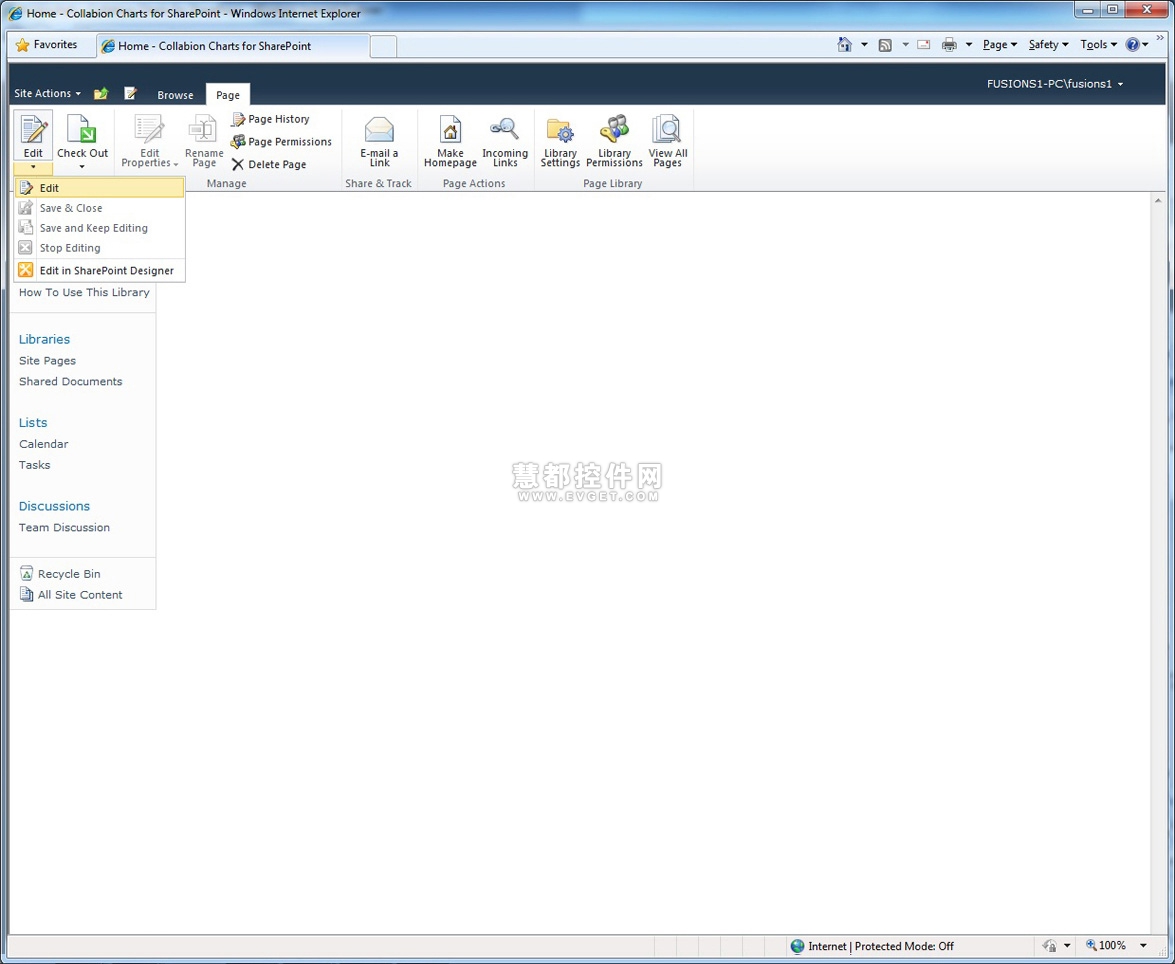Select the browser tab titled Home - Collabion Charts
Image resolution: width=1175 pixels, height=964 pixels.
tap(233, 46)
